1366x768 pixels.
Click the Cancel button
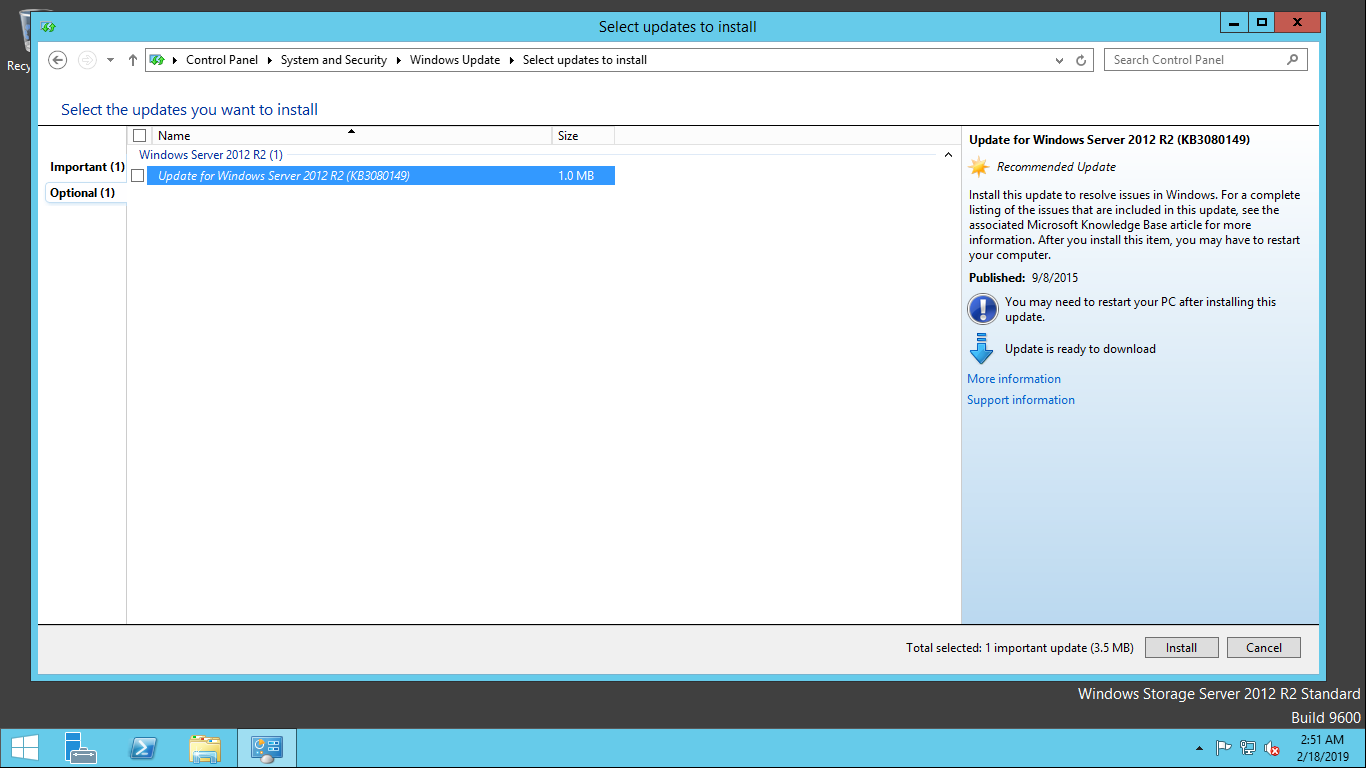coord(1264,648)
